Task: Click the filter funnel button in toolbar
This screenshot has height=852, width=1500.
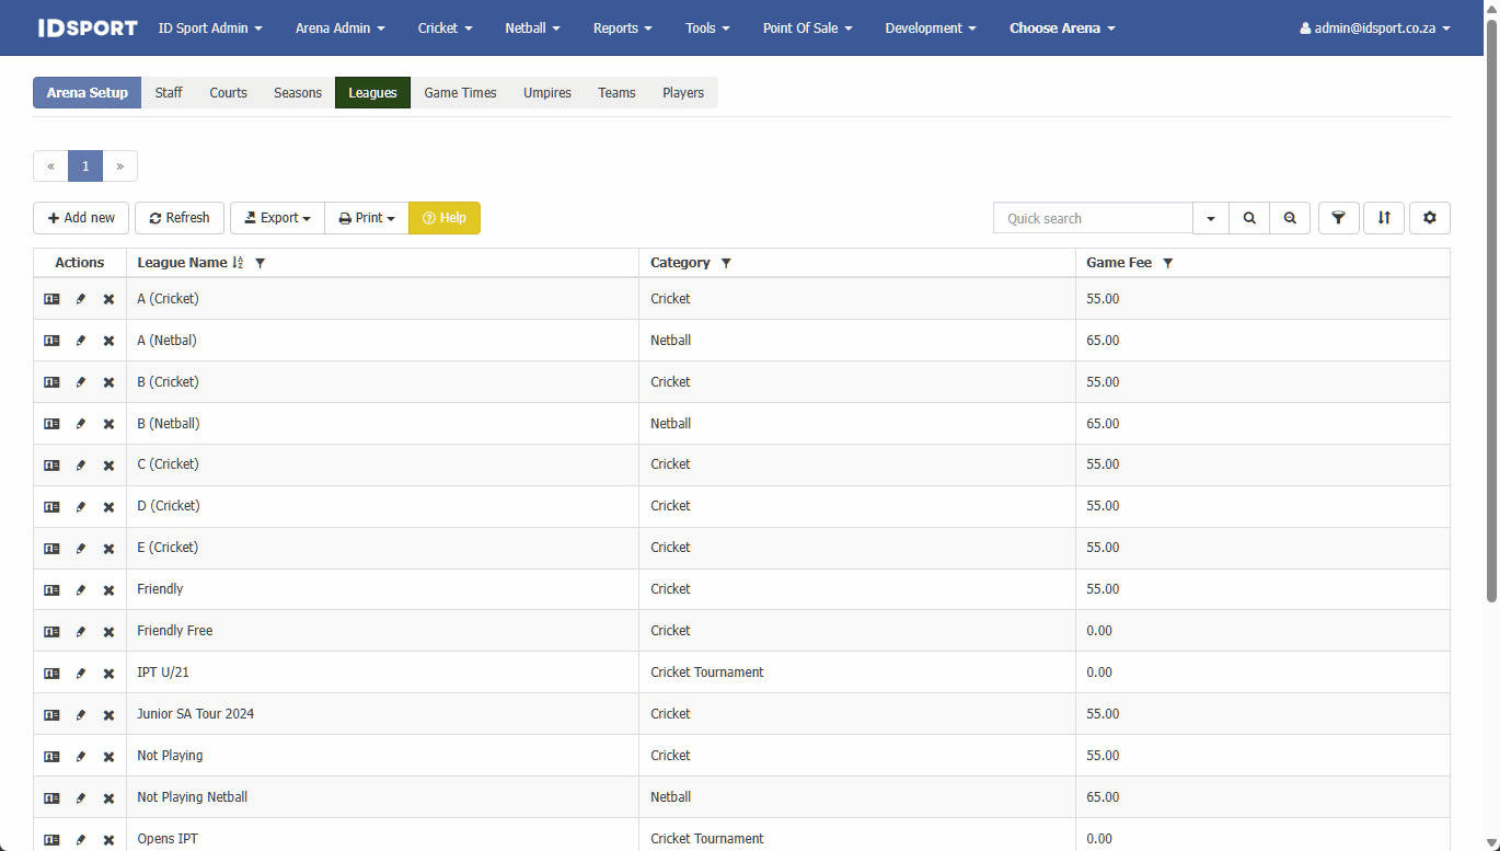Action: point(1338,218)
